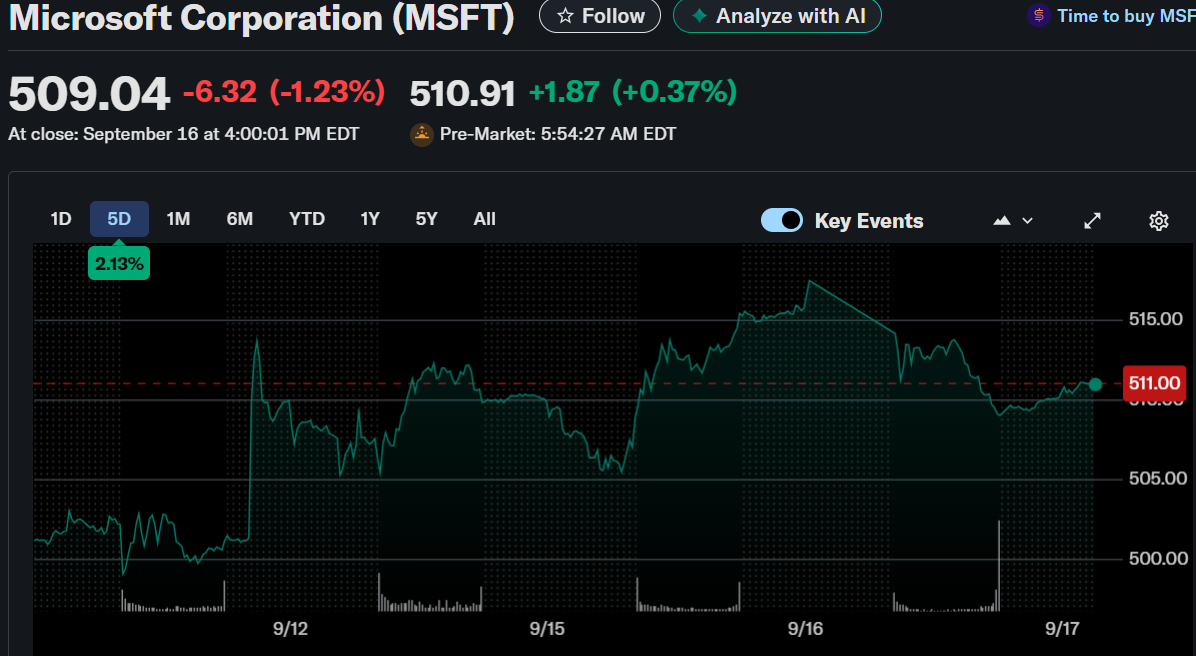Image resolution: width=1196 pixels, height=656 pixels.
Task: Switch to the 6M range tab
Action: coord(240,220)
